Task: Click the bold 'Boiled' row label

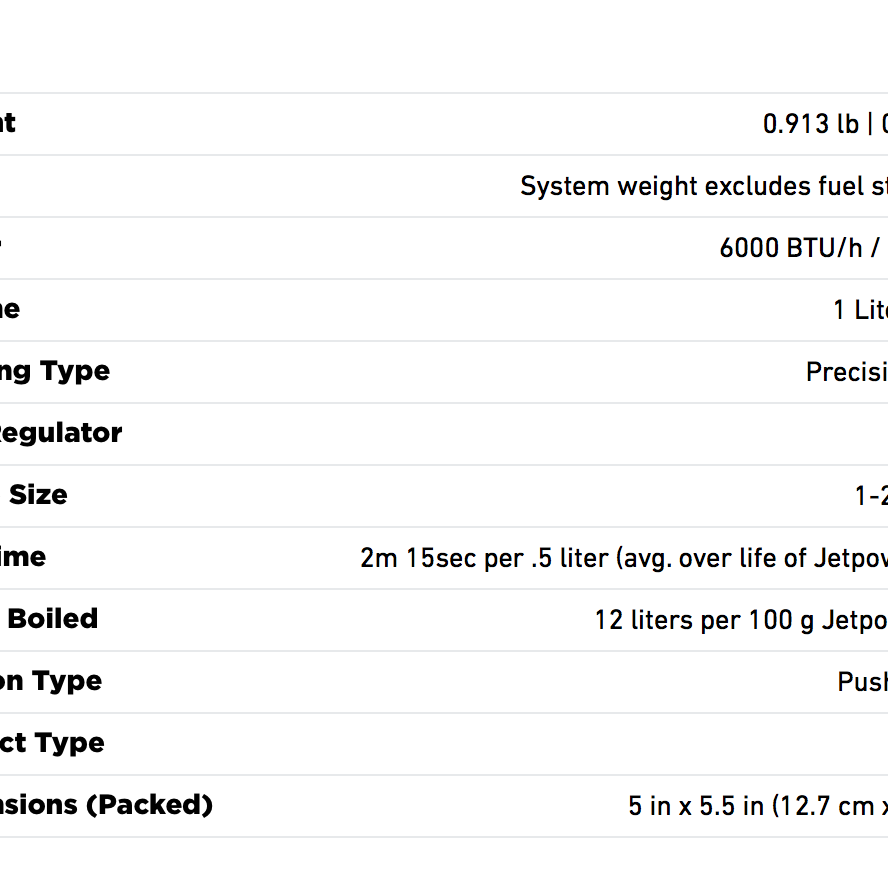Action: 52,619
